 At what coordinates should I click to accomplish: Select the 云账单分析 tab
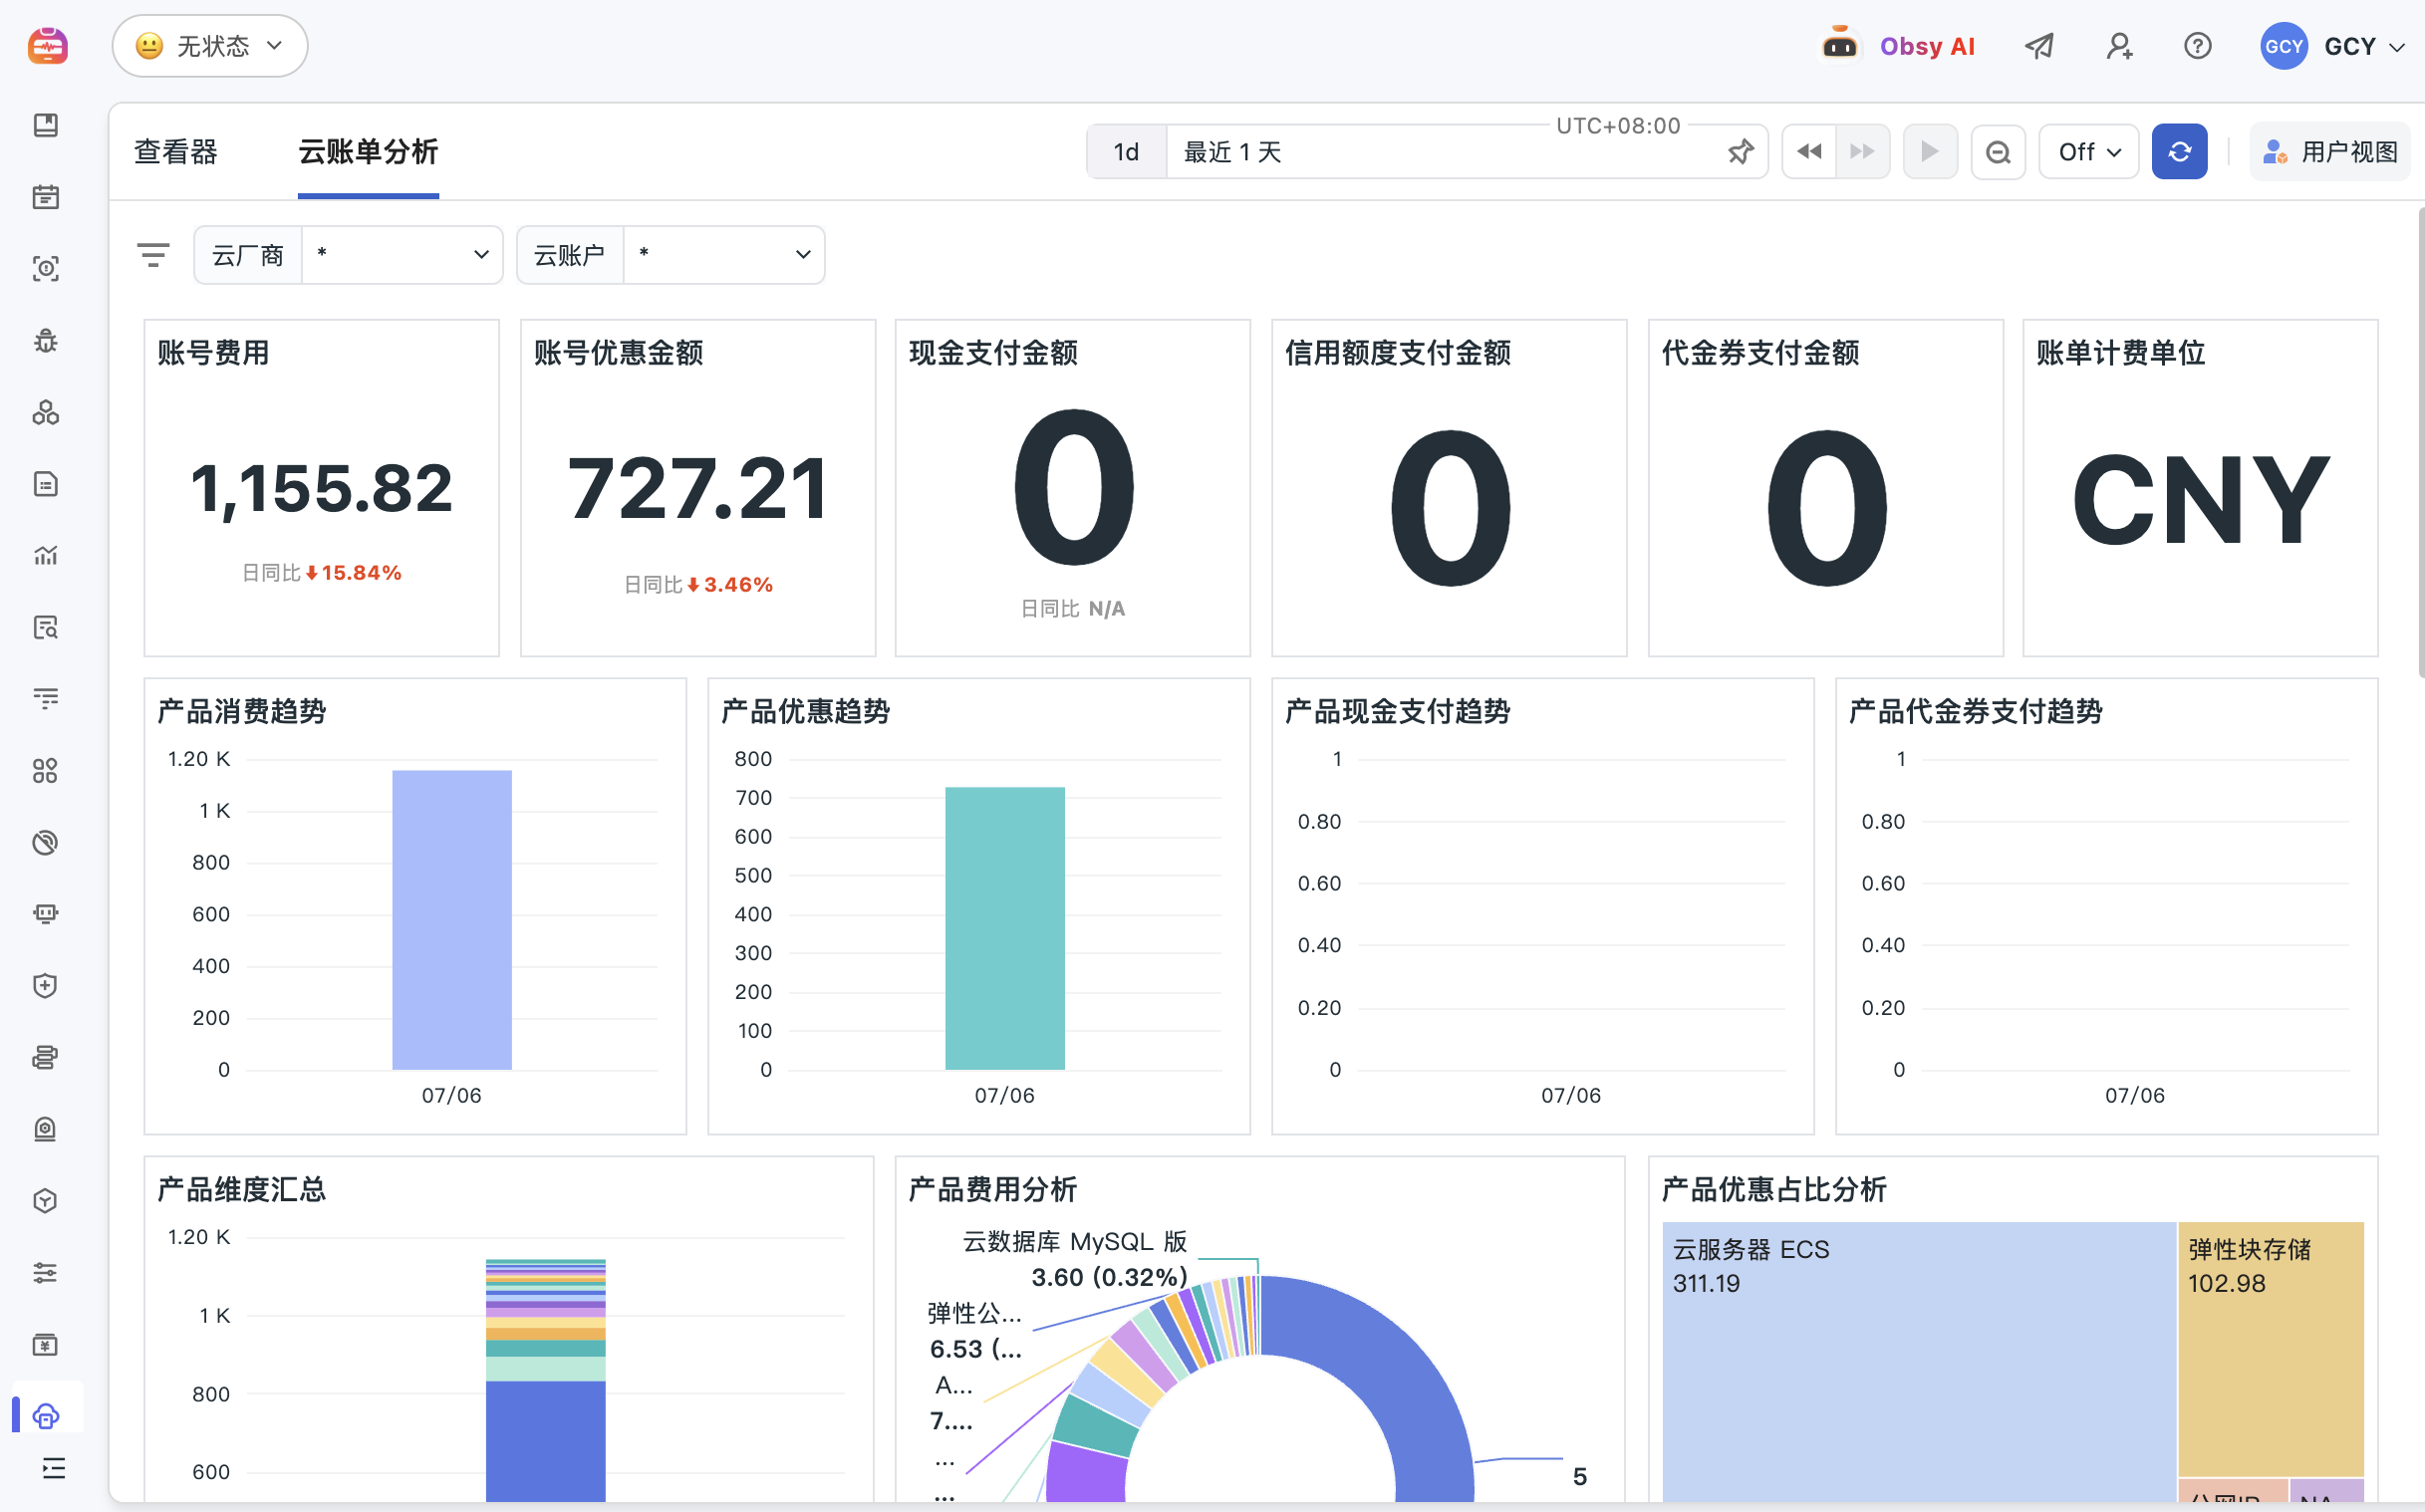click(x=368, y=152)
